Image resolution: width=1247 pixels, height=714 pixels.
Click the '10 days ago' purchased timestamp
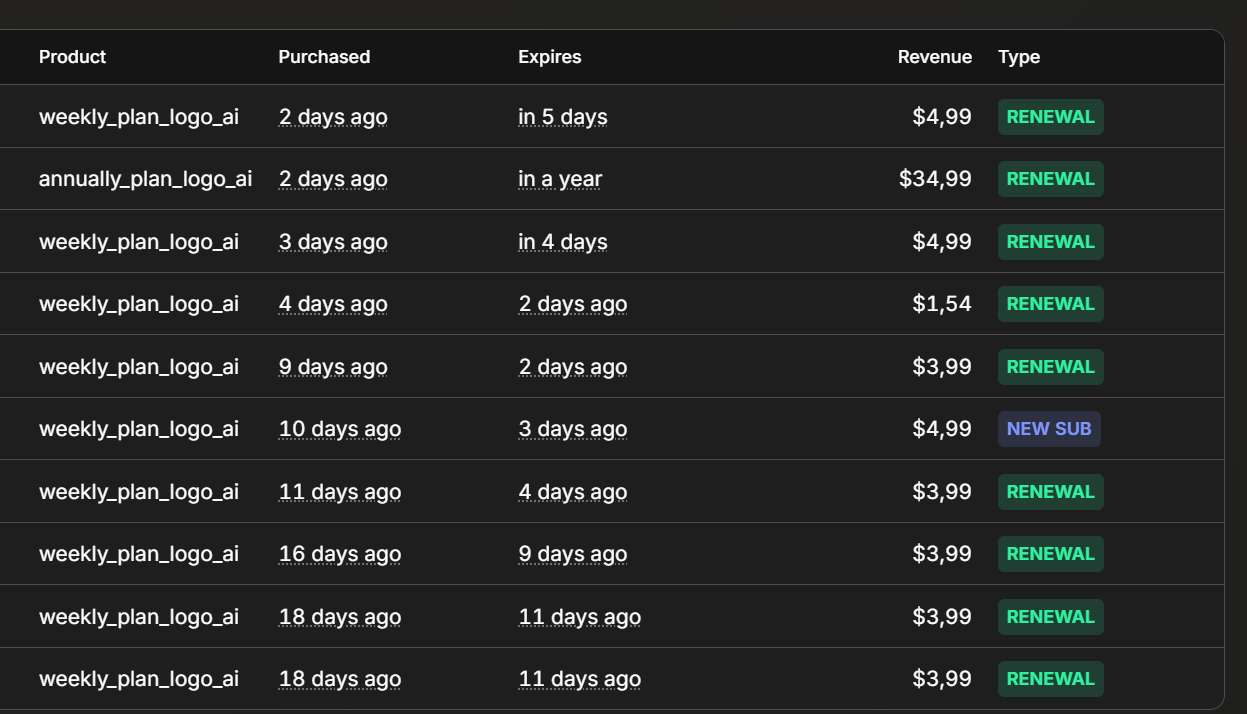click(x=340, y=429)
